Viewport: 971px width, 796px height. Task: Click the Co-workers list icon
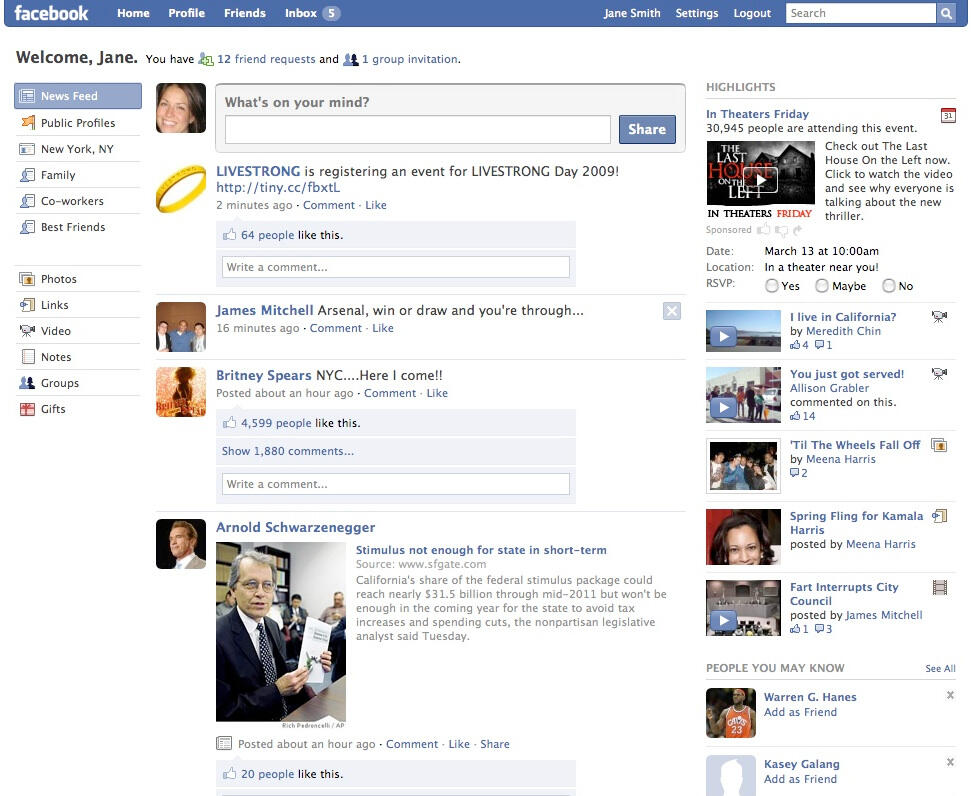(x=27, y=201)
